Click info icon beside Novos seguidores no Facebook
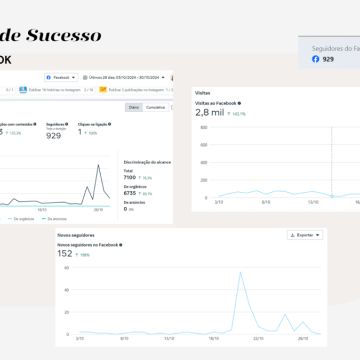This screenshot has width=360, height=360. [x=121, y=245]
